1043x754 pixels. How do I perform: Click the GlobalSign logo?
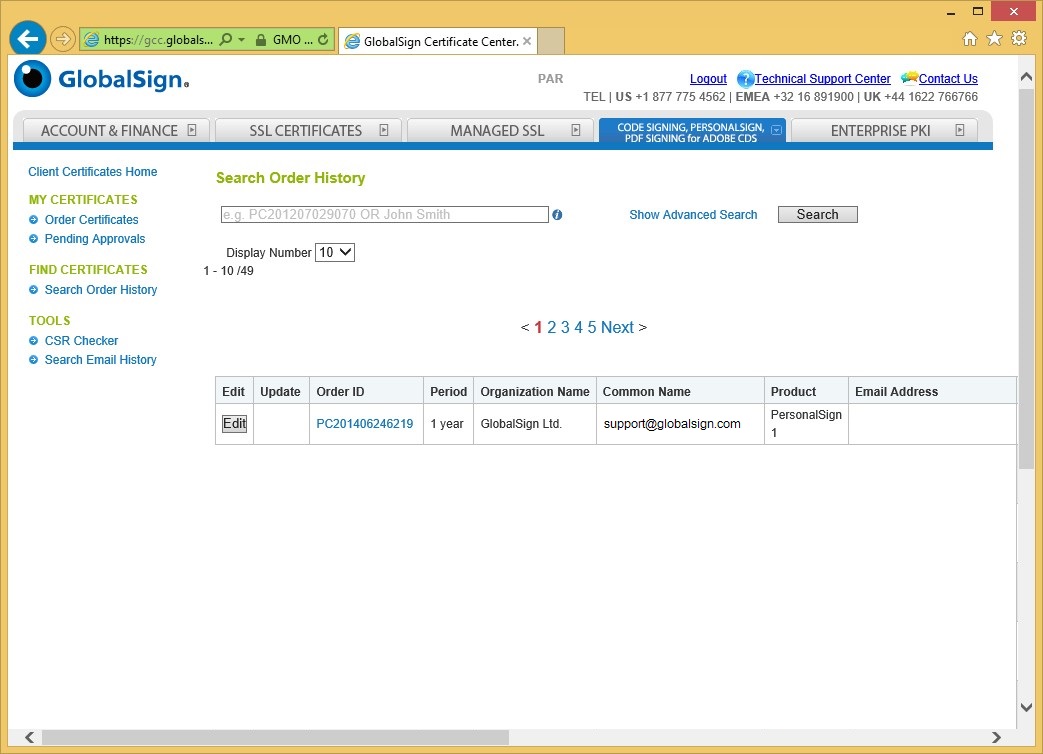point(102,78)
